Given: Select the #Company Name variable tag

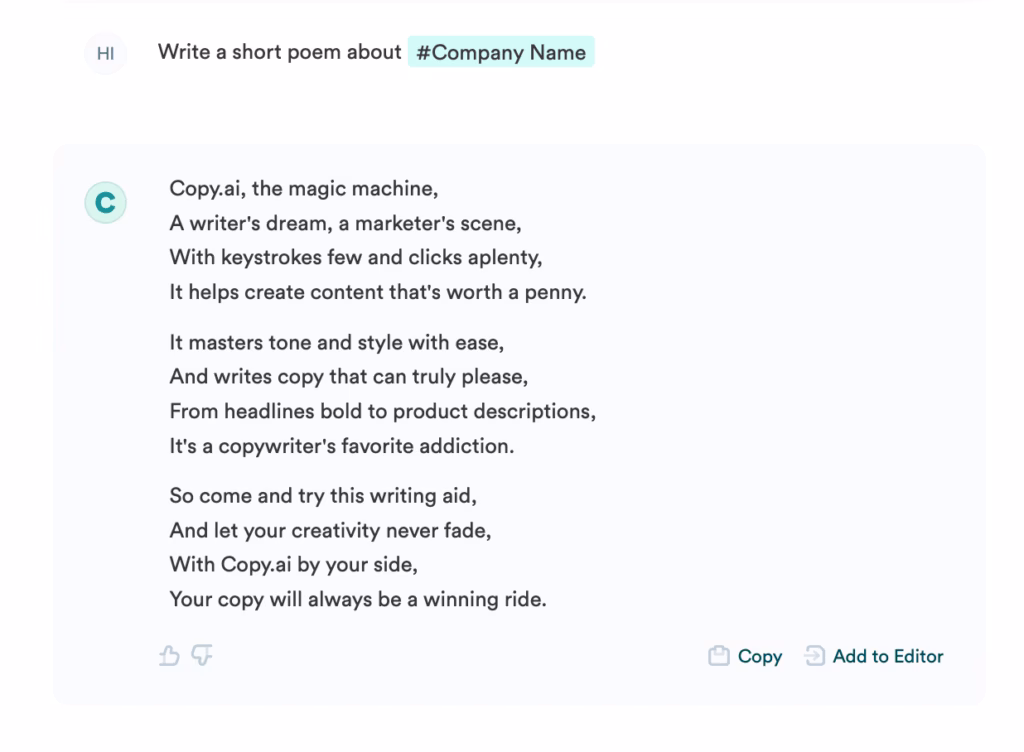Looking at the screenshot, I should (500, 52).
